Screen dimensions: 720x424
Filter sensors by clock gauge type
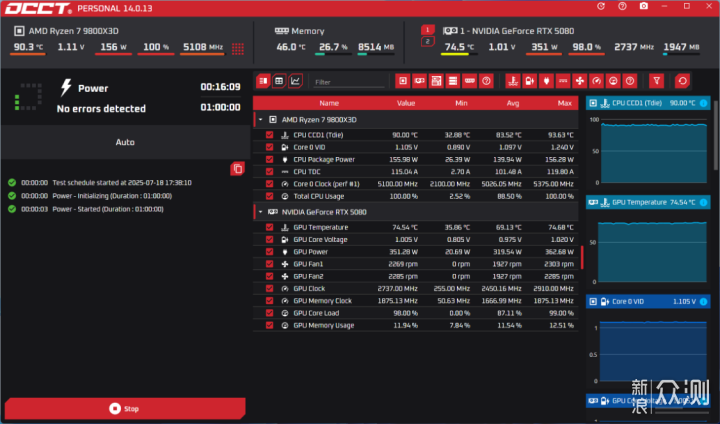pyautogui.click(x=596, y=81)
